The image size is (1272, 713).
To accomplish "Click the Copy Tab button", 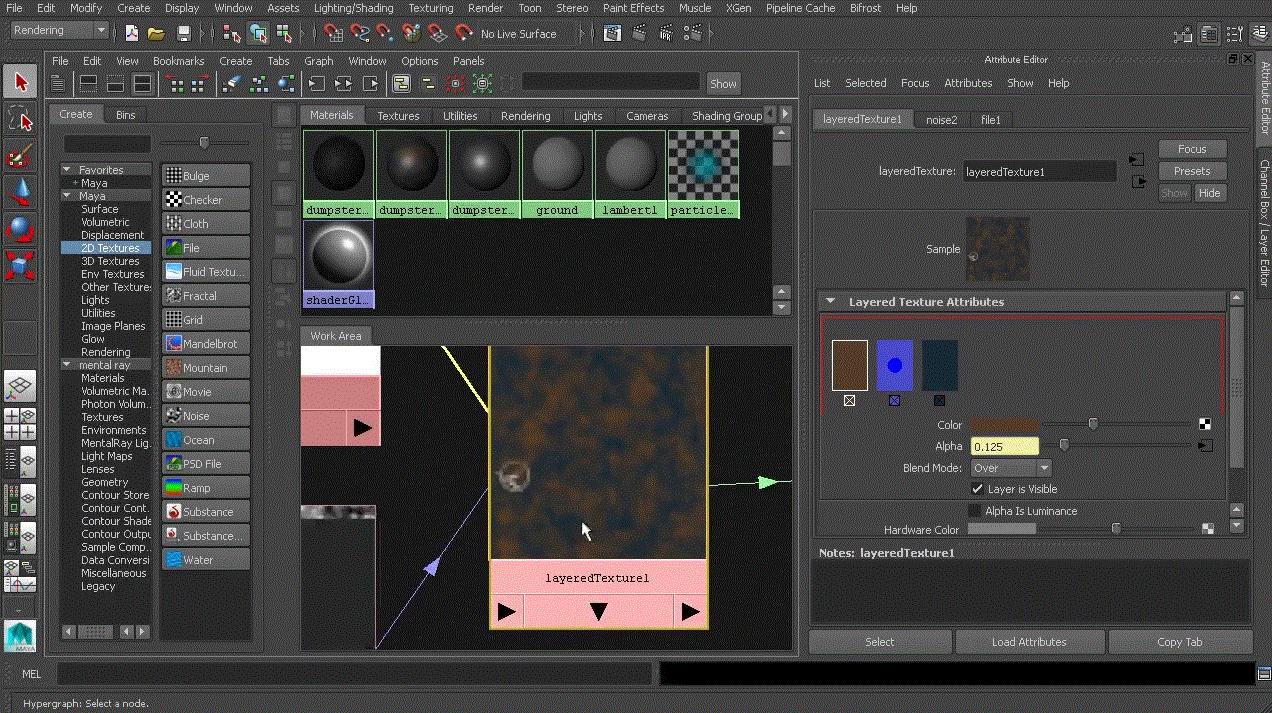I will point(1179,642).
